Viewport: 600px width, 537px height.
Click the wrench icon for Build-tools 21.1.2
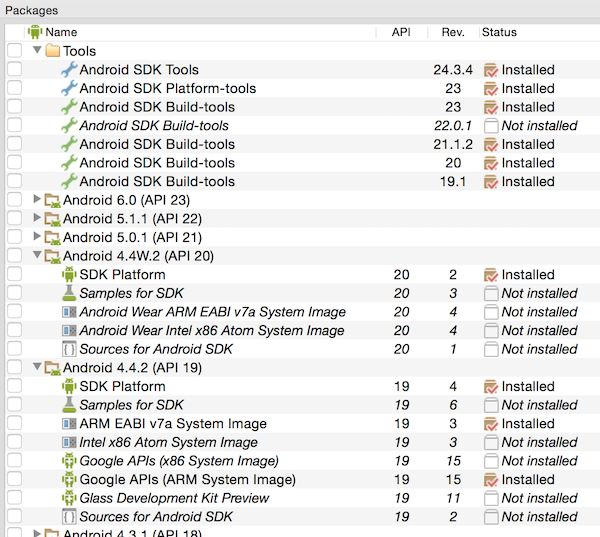click(69, 144)
